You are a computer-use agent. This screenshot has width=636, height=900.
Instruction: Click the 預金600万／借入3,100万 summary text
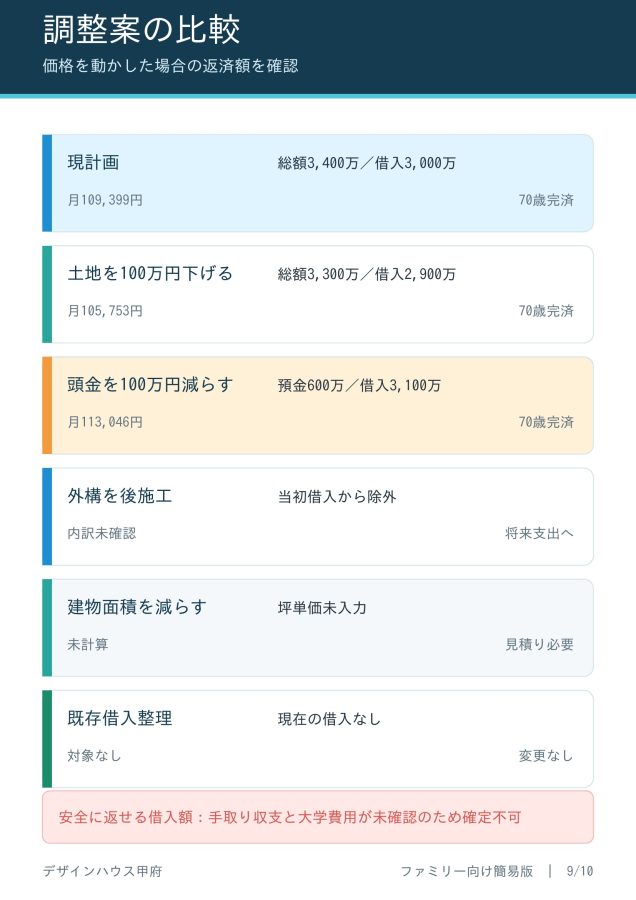tap(359, 385)
